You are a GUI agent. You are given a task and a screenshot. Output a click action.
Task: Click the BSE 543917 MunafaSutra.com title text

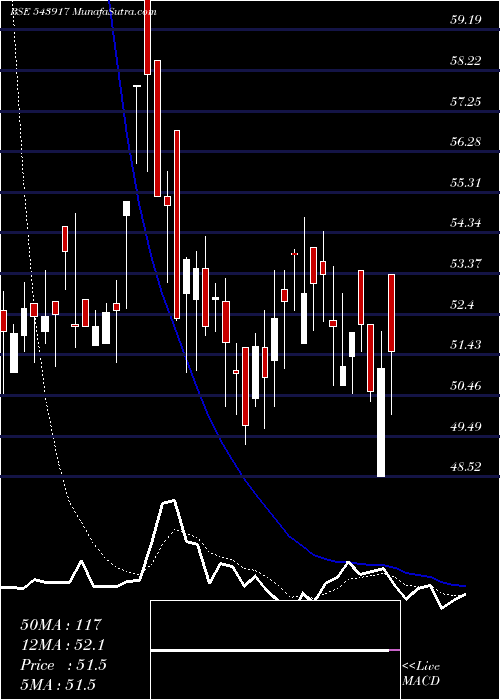(83, 12)
